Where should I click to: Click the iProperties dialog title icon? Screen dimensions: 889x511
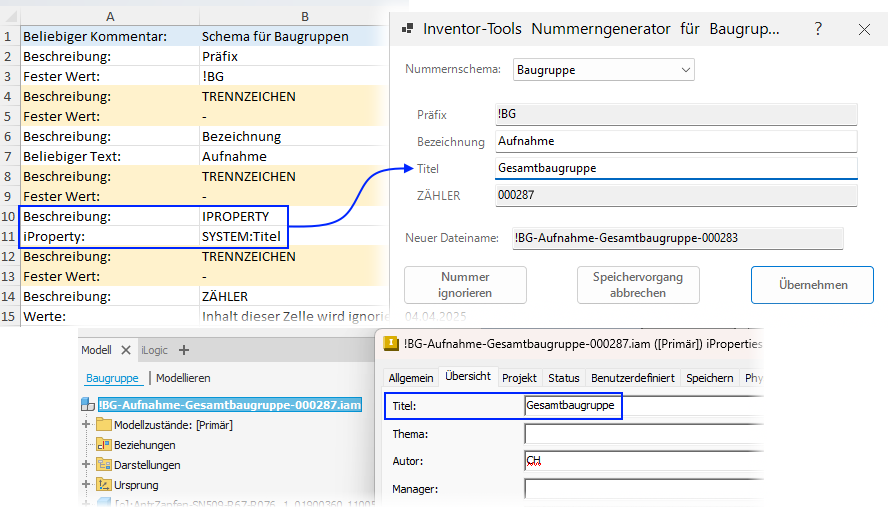coord(391,344)
